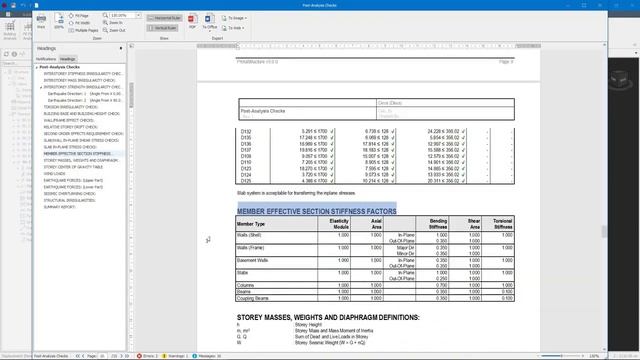Click the Messages indicator in status bar

pyautogui.click(x=207, y=356)
